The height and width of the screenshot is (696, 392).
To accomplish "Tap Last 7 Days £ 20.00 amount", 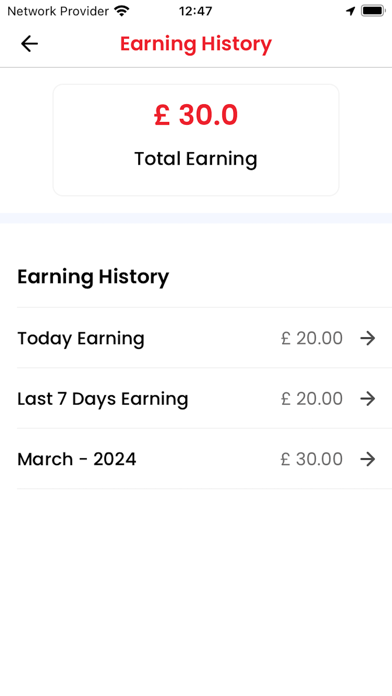I will [312, 399].
